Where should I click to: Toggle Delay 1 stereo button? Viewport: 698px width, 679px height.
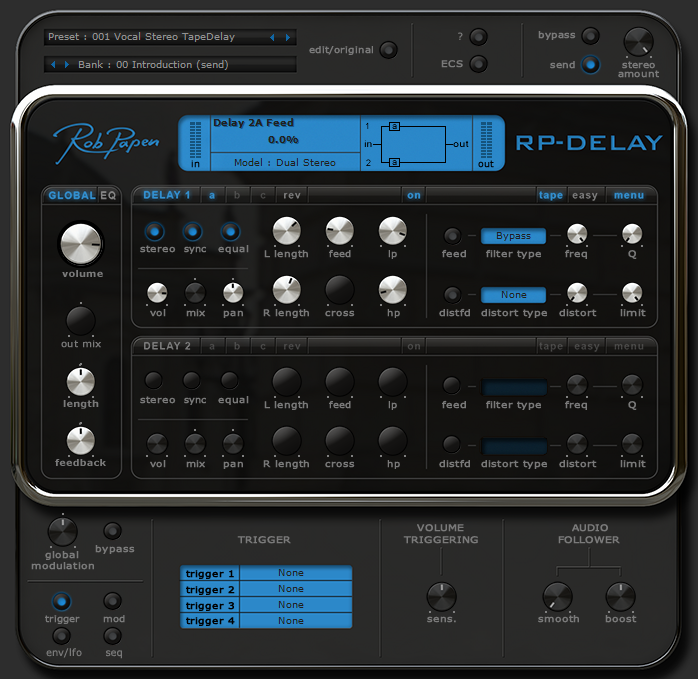click(154, 232)
